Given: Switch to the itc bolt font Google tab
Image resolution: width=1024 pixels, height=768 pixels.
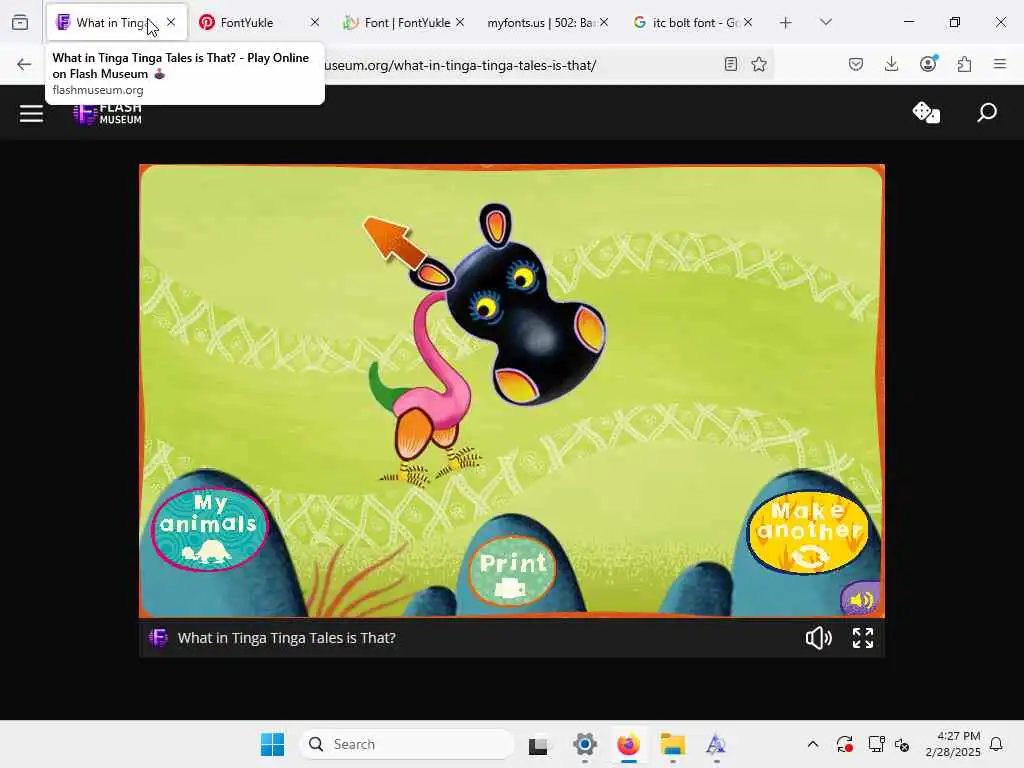Looking at the screenshot, I should click(692, 22).
